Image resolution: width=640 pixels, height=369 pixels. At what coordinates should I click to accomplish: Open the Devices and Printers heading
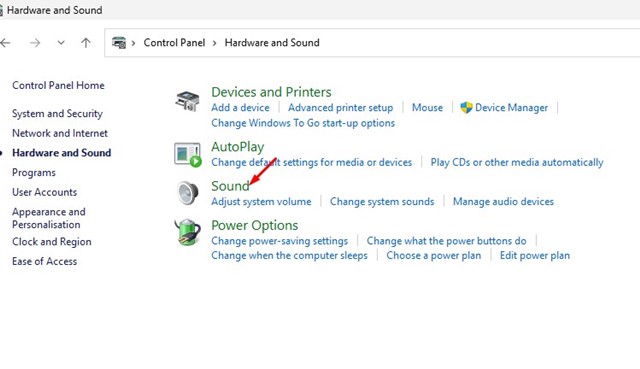coord(271,92)
